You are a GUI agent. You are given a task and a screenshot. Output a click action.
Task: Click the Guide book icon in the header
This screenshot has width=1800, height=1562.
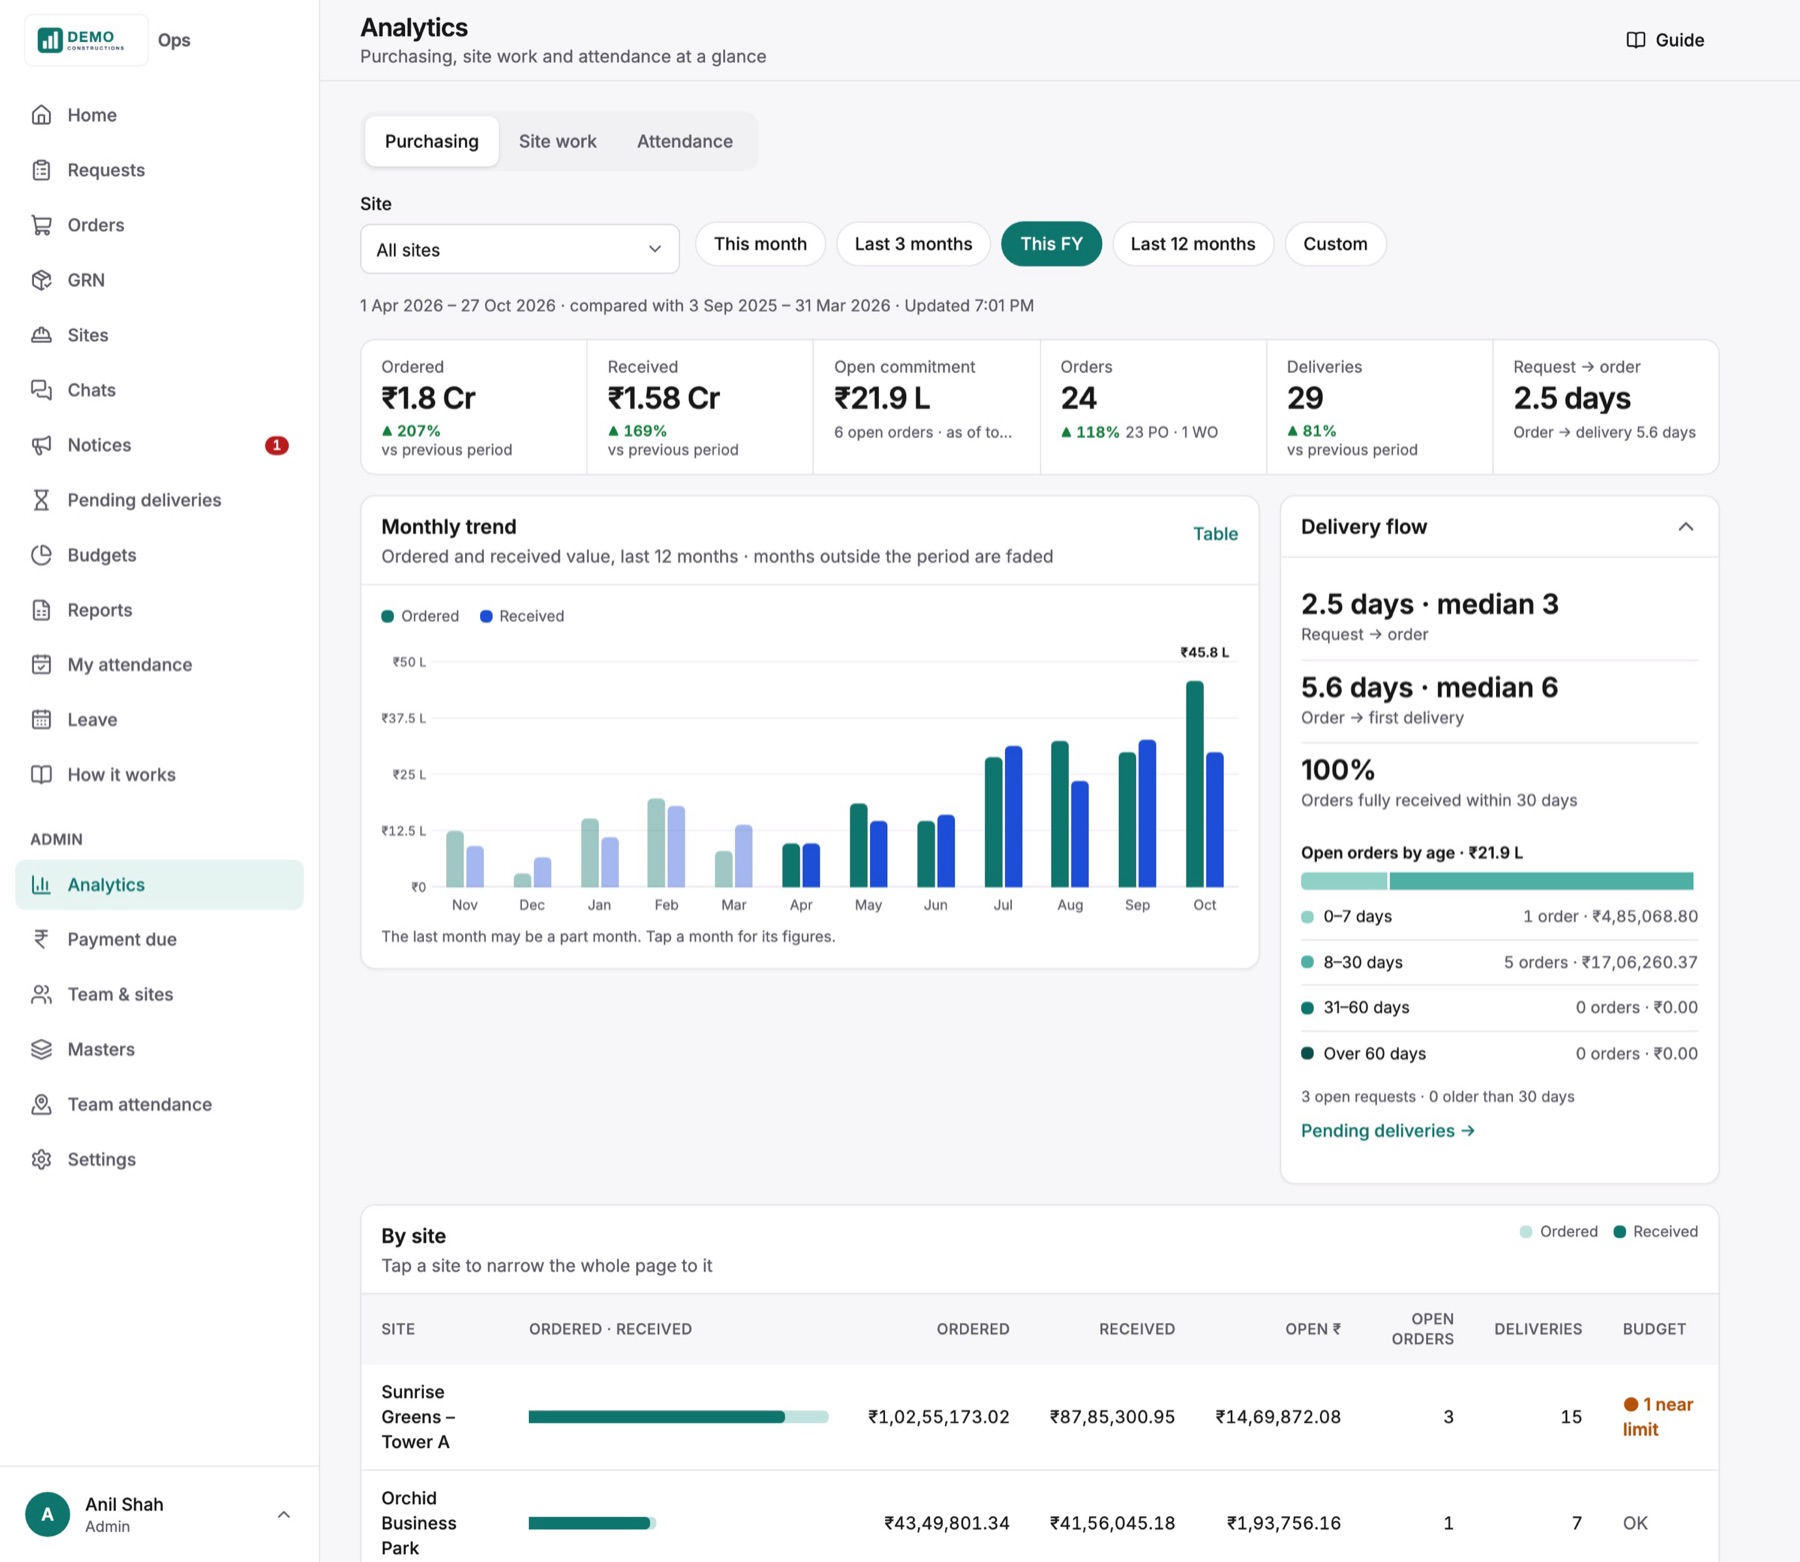(1636, 40)
